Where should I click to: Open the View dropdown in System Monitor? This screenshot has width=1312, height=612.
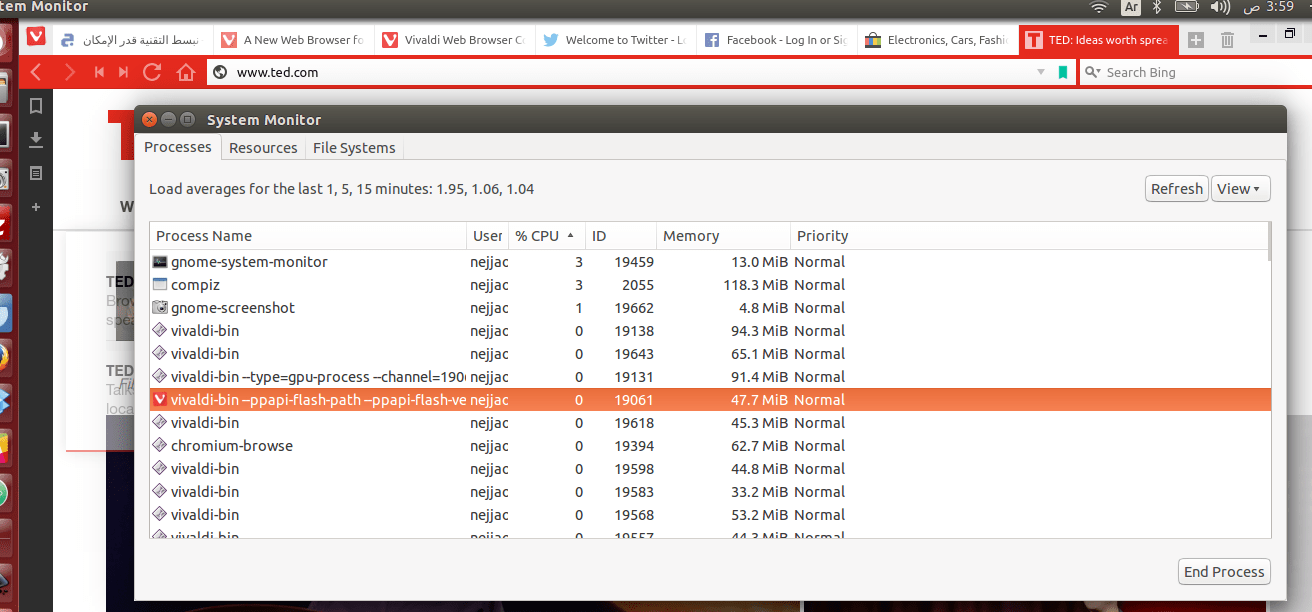1240,189
